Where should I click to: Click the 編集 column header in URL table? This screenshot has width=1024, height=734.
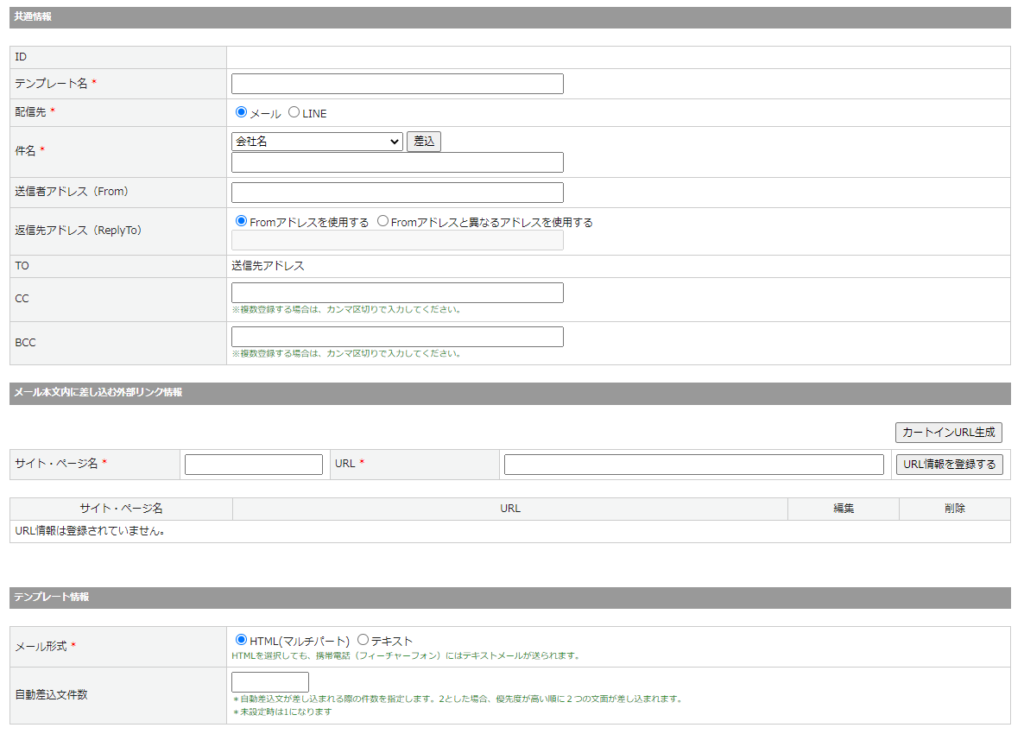click(843, 509)
